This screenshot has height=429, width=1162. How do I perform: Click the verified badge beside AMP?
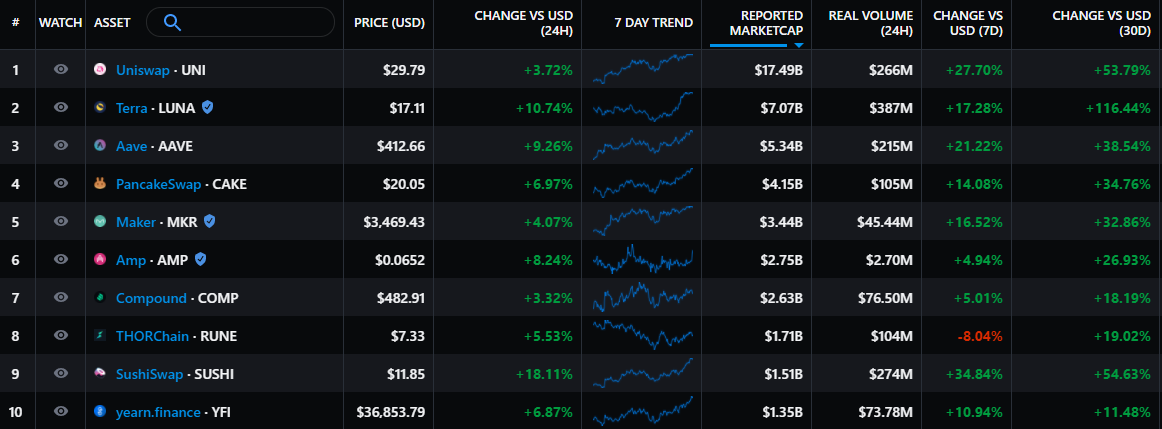click(x=201, y=260)
